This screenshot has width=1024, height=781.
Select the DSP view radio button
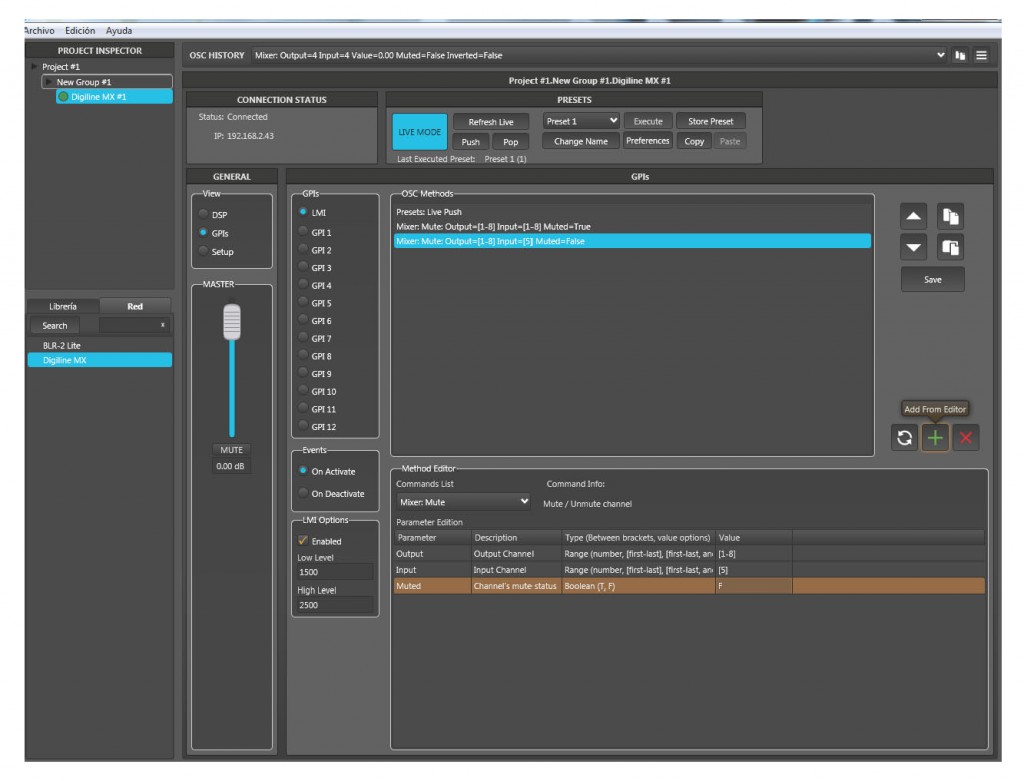point(204,214)
